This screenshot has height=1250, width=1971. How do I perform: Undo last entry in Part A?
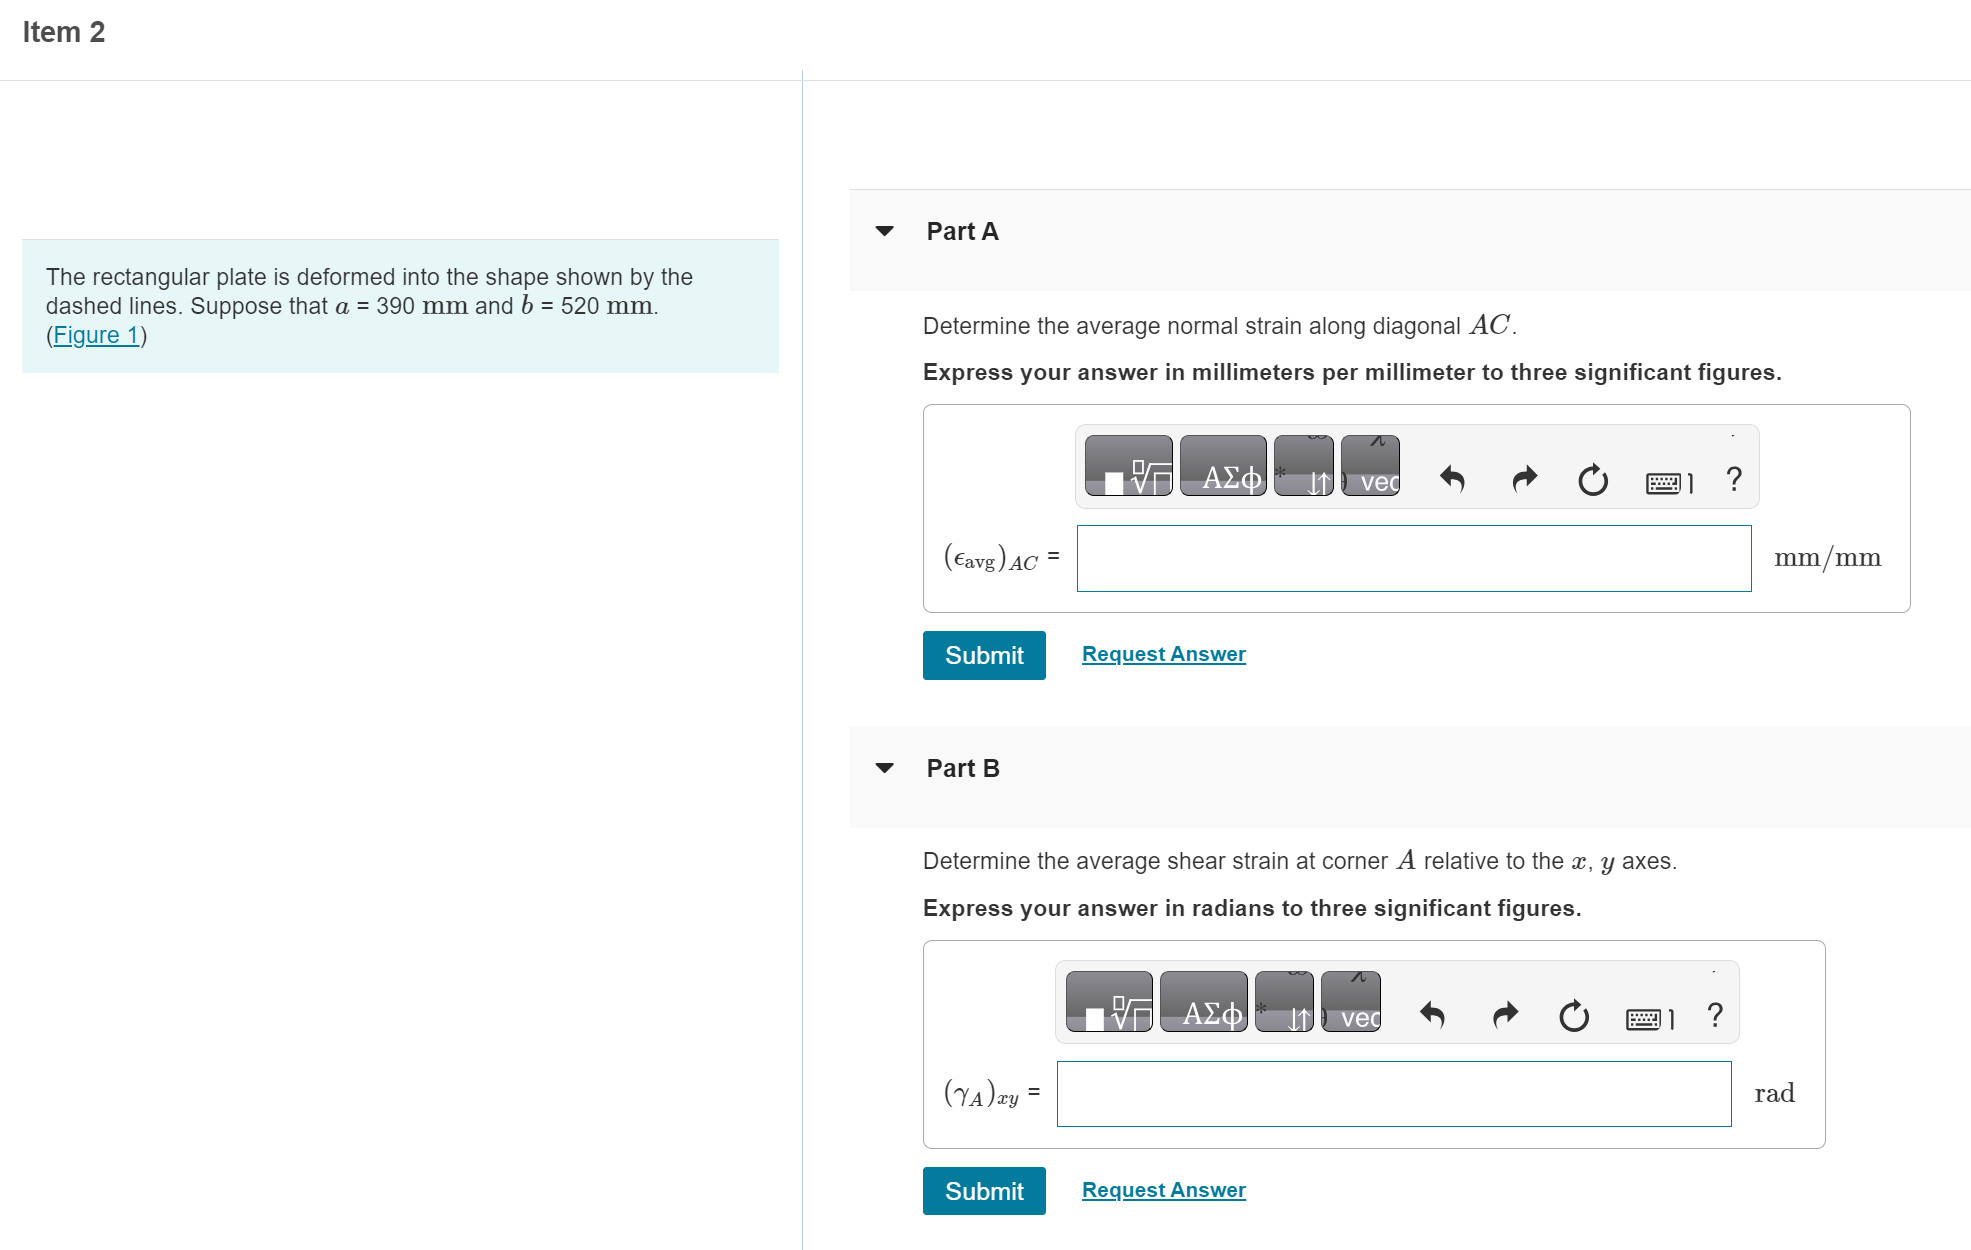point(1452,480)
